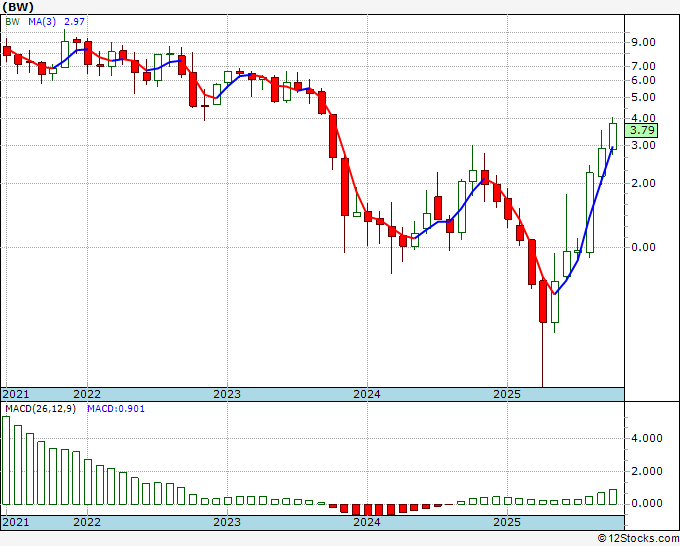Click the latest green candlestick near 3.79

(613, 136)
